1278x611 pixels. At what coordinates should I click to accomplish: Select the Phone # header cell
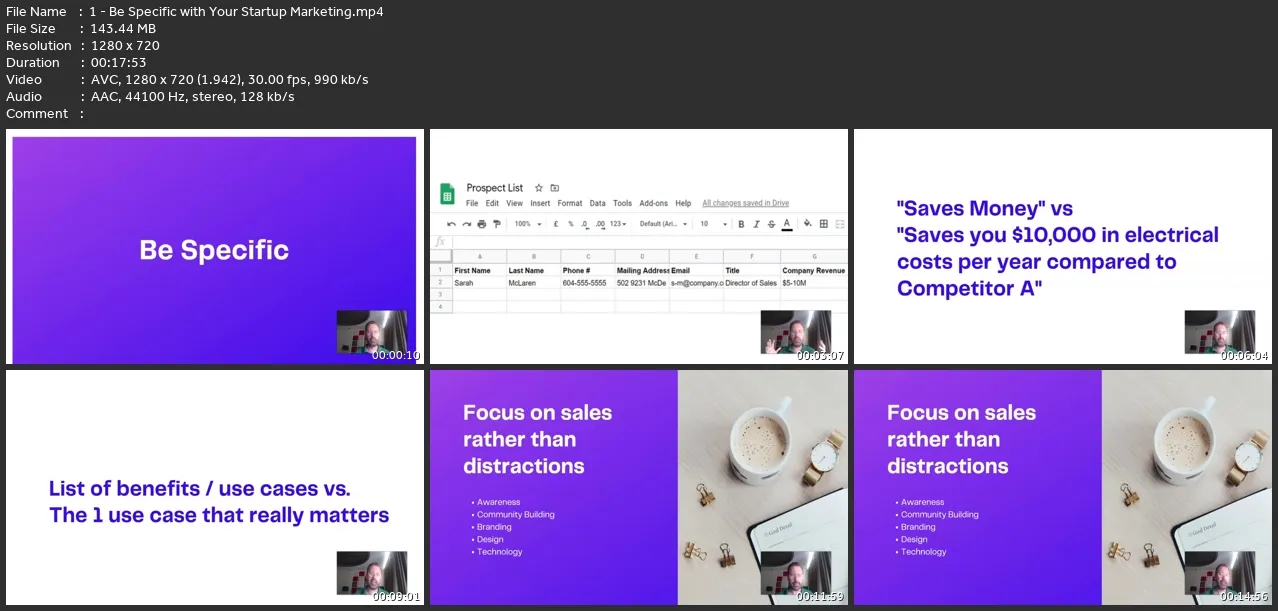point(588,270)
